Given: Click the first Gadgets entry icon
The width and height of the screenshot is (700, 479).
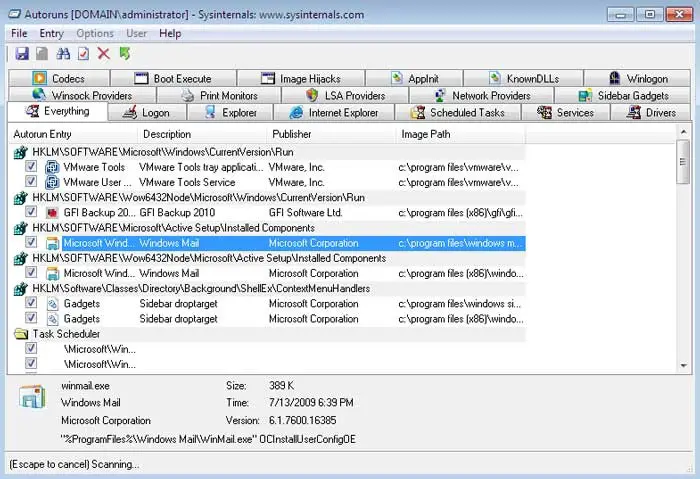Looking at the screenshot, I should pyautogui.click(x=52, y=304).
